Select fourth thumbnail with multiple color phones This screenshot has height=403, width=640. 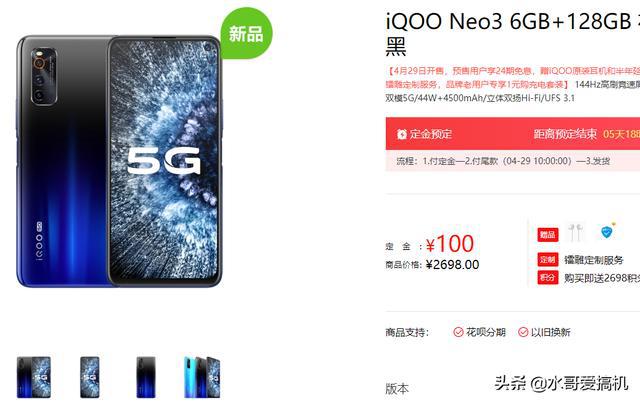click(x=202, y=377)
